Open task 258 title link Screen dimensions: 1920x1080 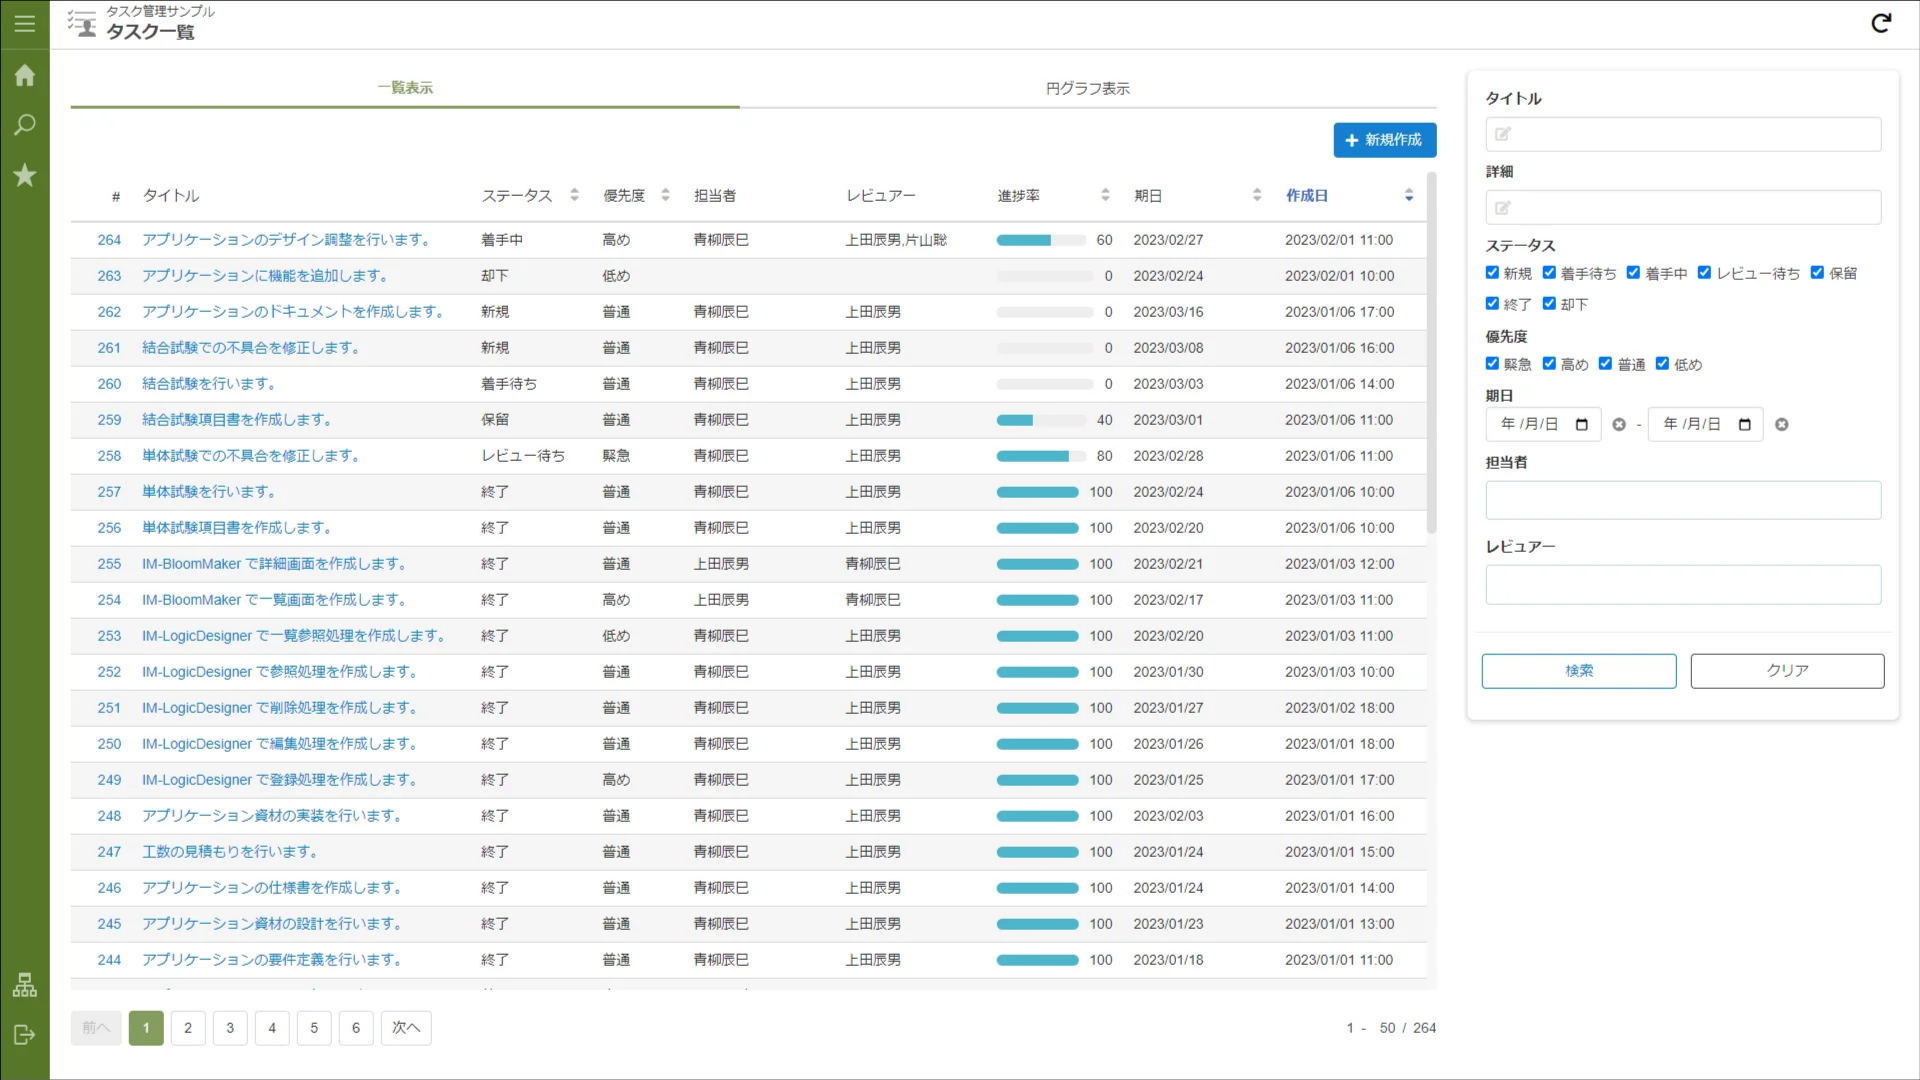[250, 456]
